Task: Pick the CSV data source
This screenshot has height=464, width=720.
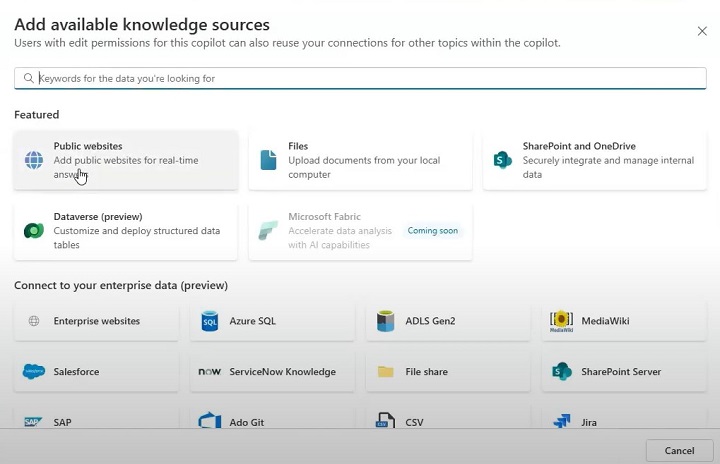Action: coord(448,422)
